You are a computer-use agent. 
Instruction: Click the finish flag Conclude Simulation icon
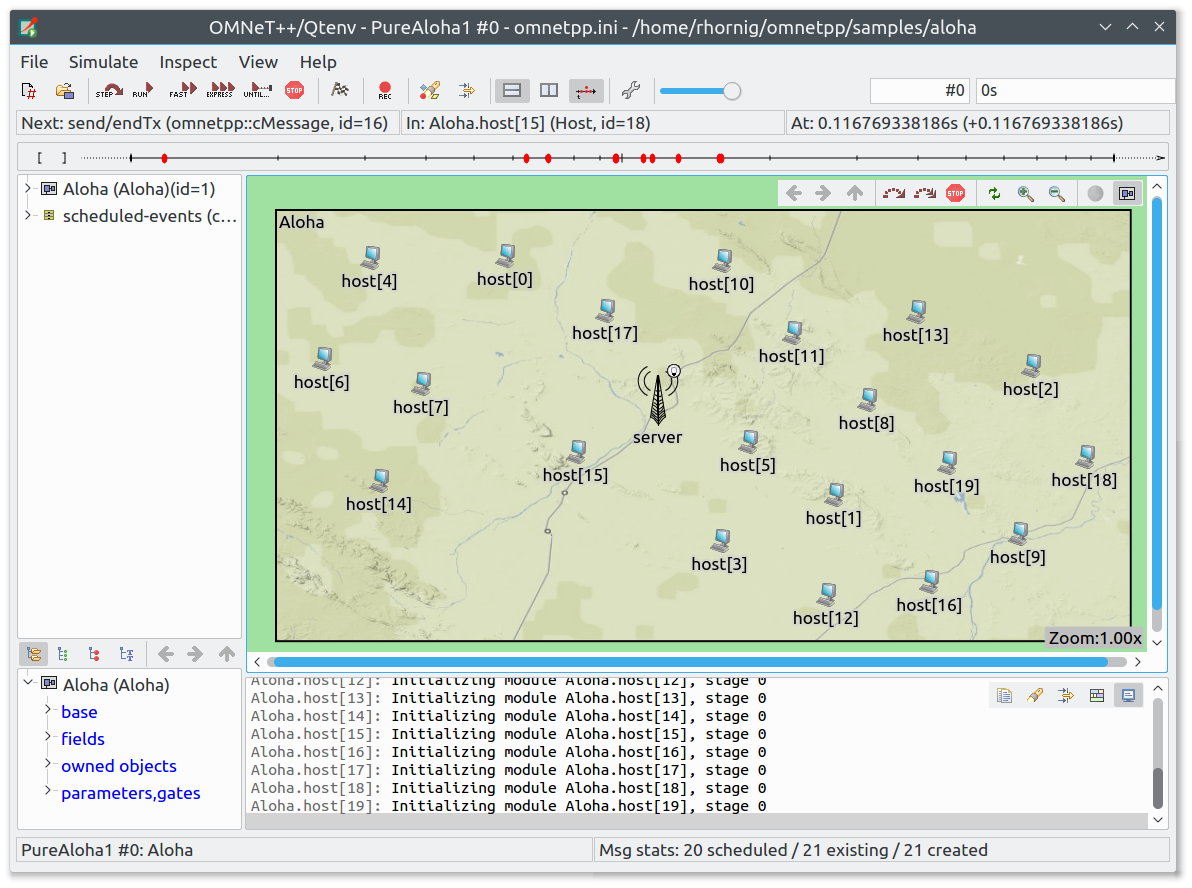[340, 91]
